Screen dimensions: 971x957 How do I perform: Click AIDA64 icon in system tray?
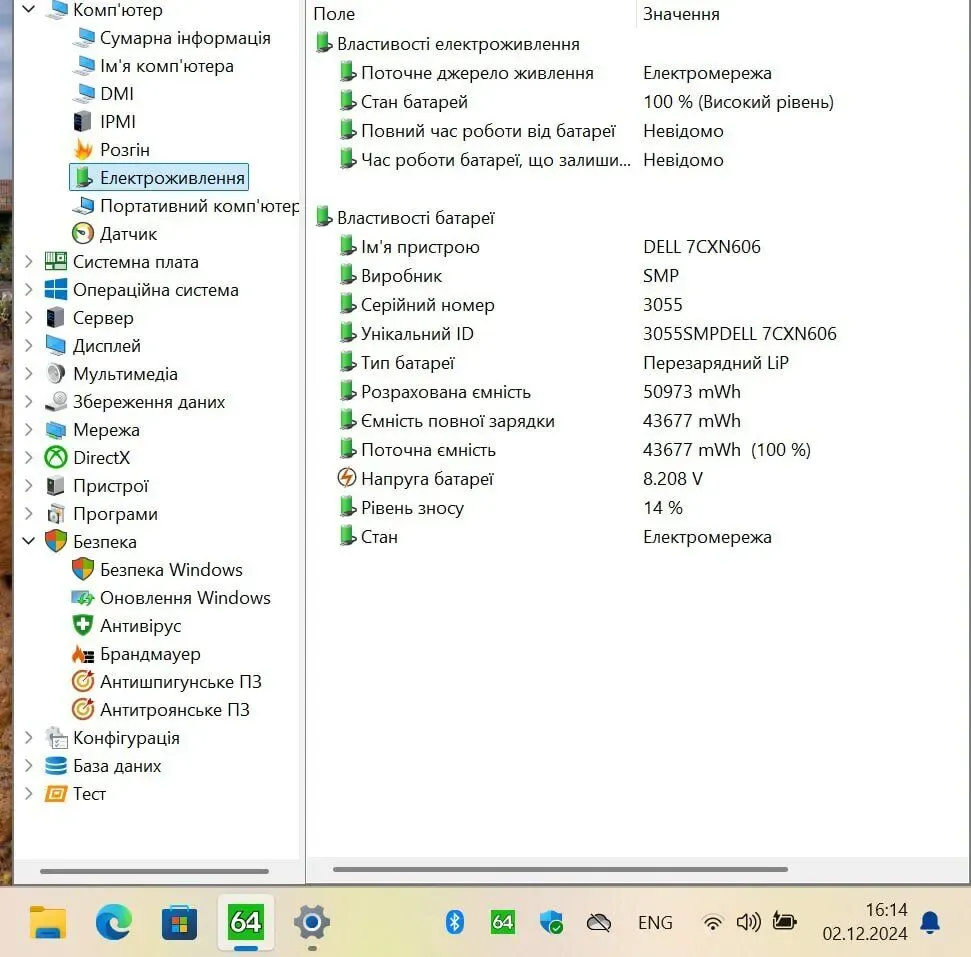click(502, 922)
